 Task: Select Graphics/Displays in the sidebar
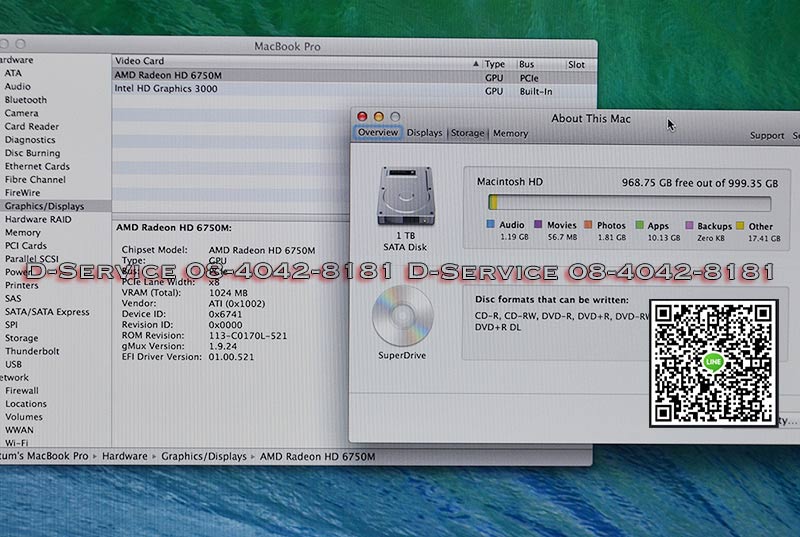point(44,206)
